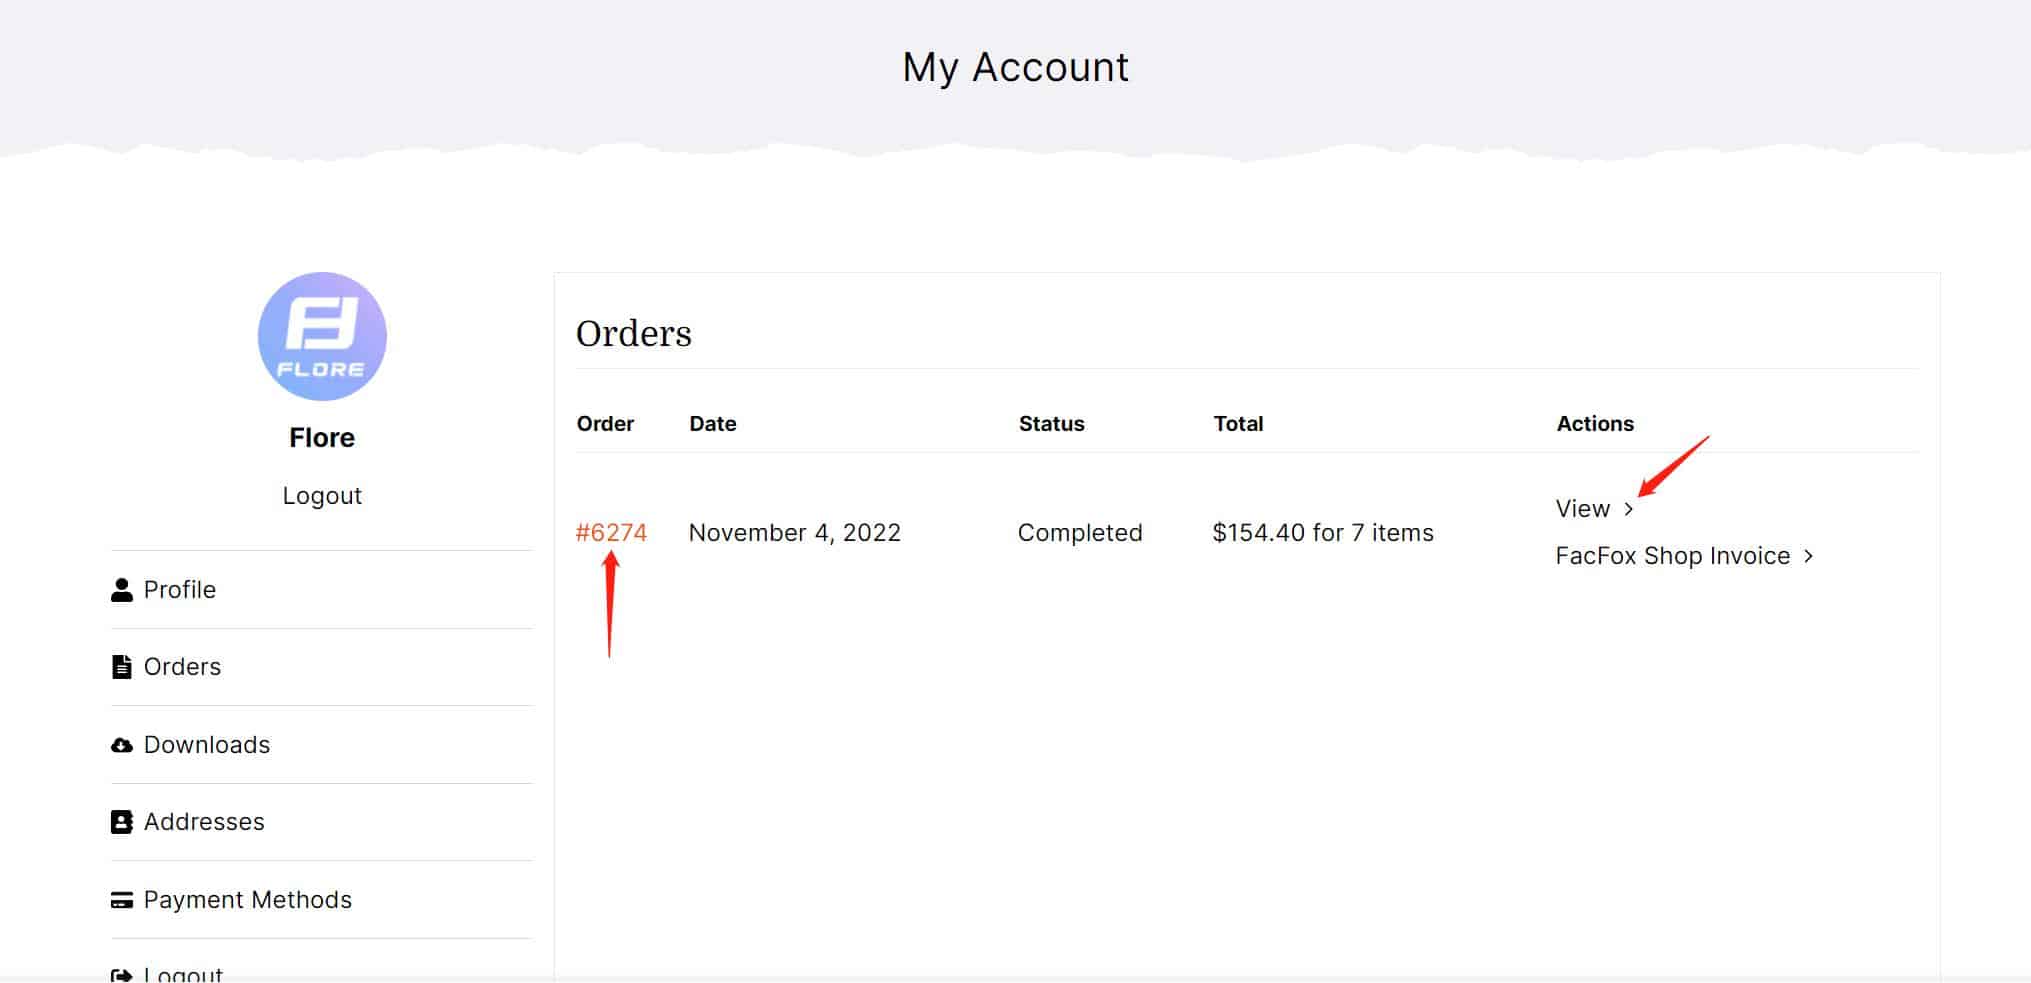Image resolution: width=2031 pixels, height=983 pixels.
Task: Select Payment Methods menu entry
Action: (x=248, y=900)
